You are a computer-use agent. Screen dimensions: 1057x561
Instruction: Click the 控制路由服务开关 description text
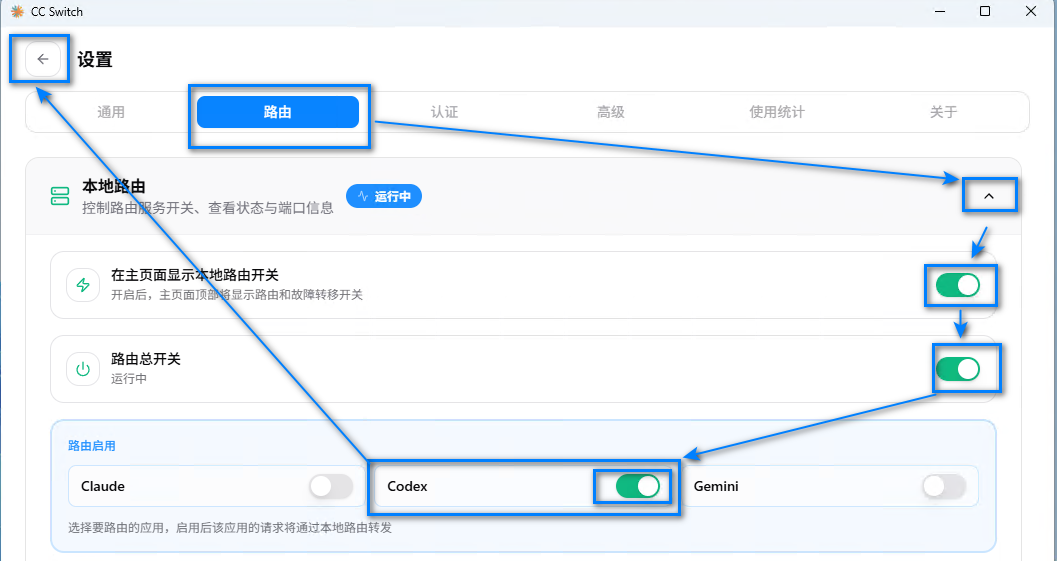(208, 208)
